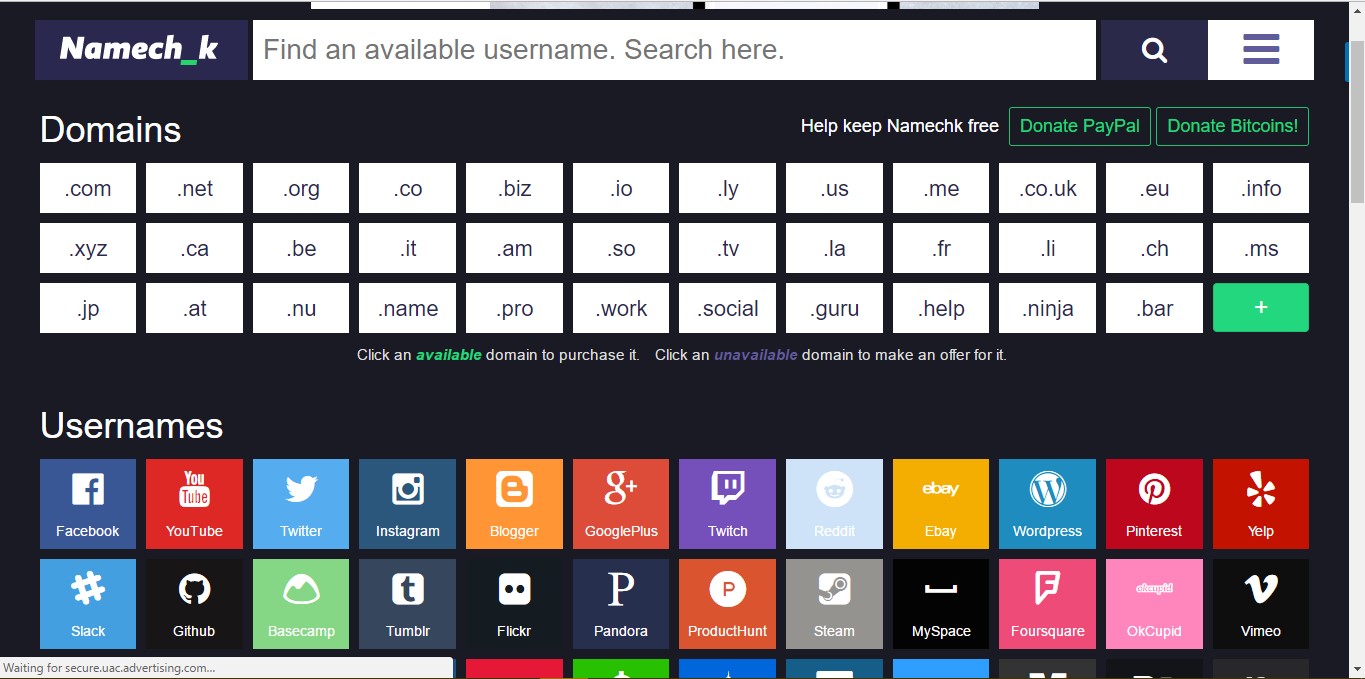Select the ProductHunt tile

(x=727, y=604)
